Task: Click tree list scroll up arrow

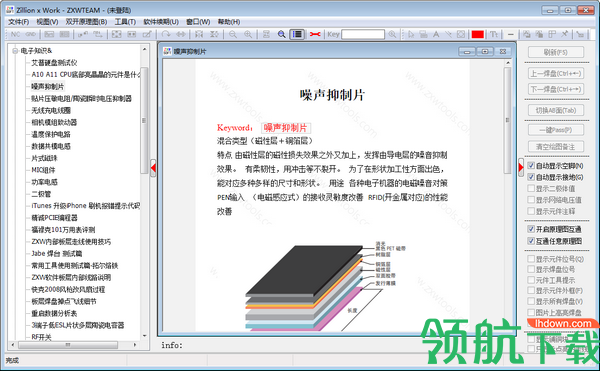Action: click(145, 49)
